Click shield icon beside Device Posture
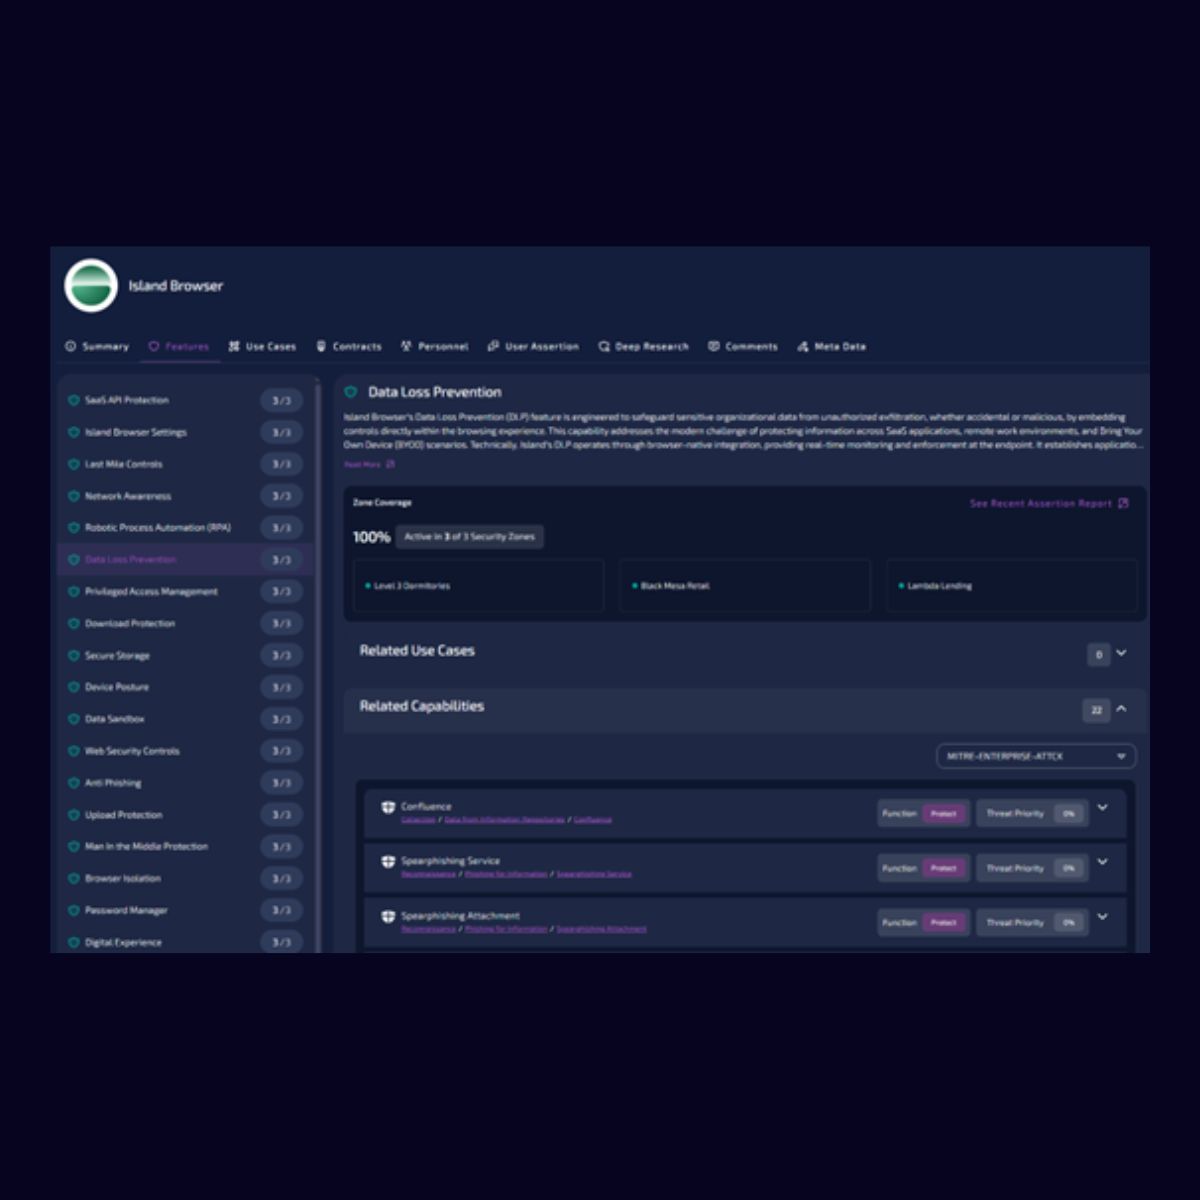Viewport: 1200px width, 1200px height. [73, 687]
